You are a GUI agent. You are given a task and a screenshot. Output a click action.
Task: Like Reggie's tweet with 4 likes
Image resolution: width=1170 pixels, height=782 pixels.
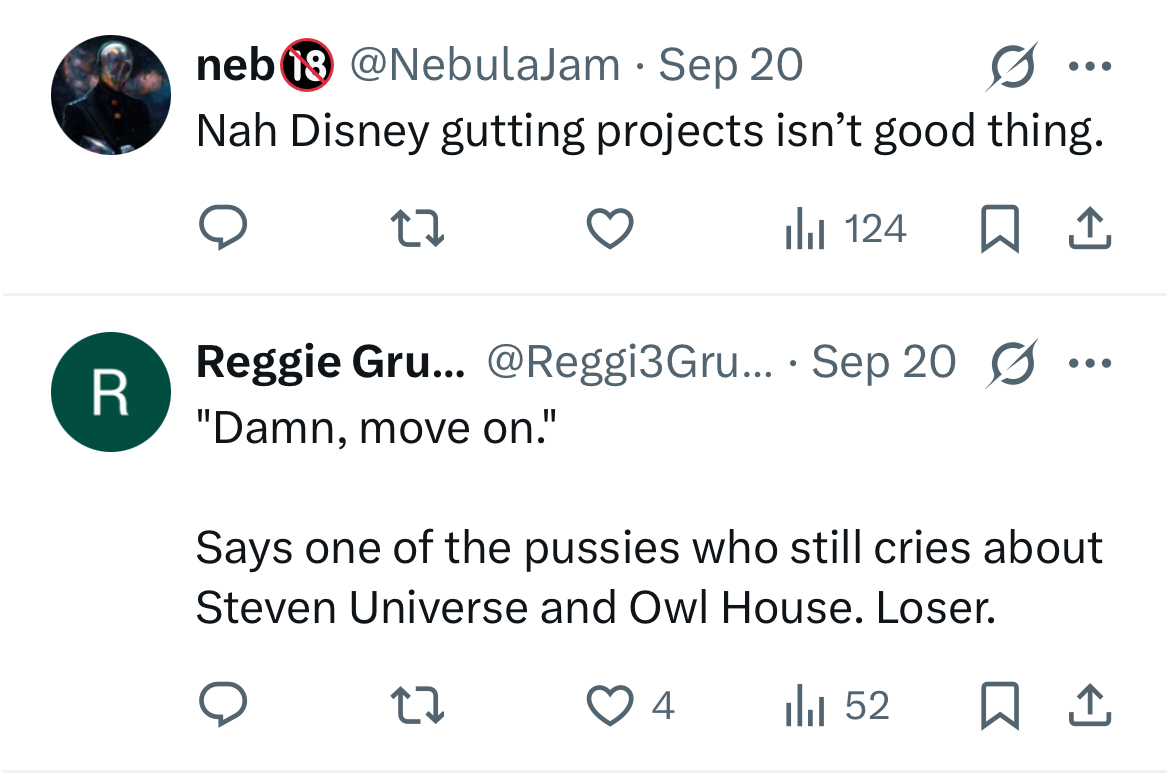click(630, 705)
